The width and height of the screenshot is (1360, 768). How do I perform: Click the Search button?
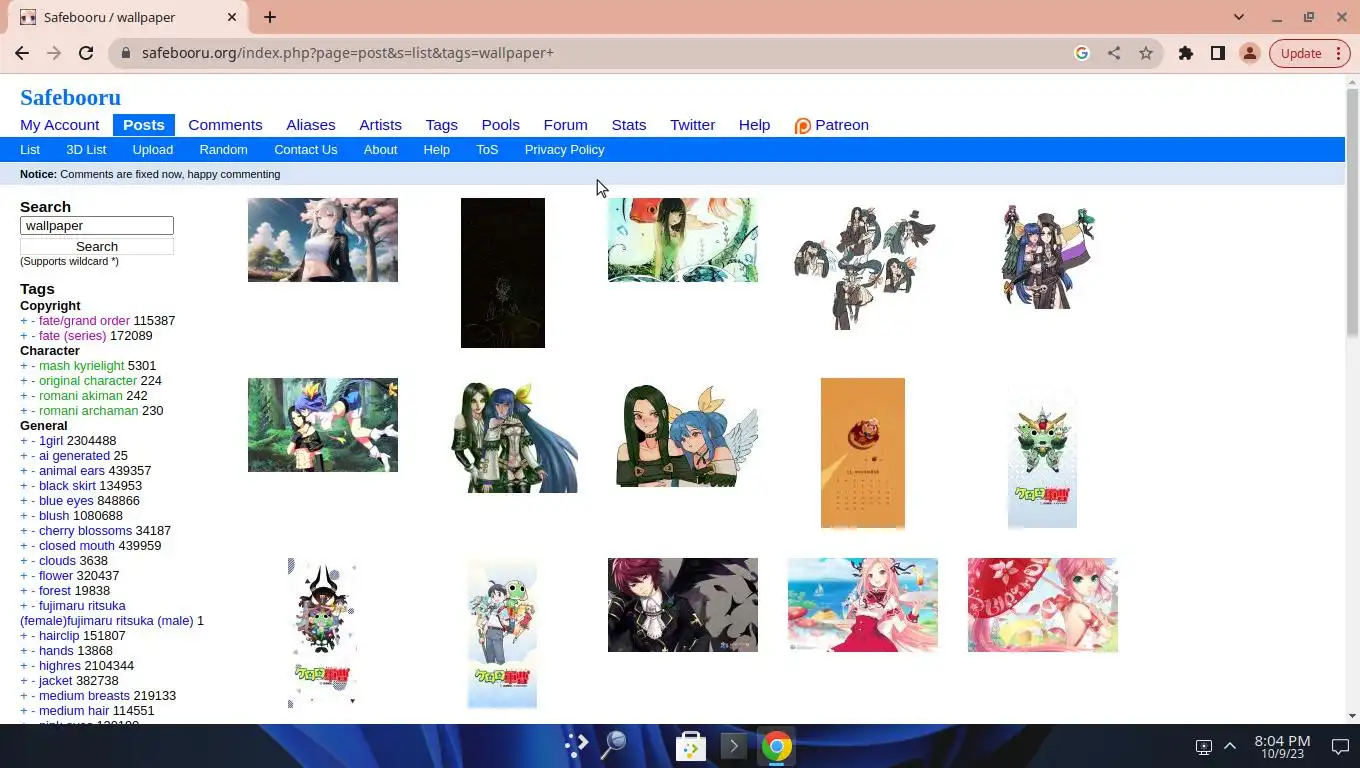tap(97, 246)
